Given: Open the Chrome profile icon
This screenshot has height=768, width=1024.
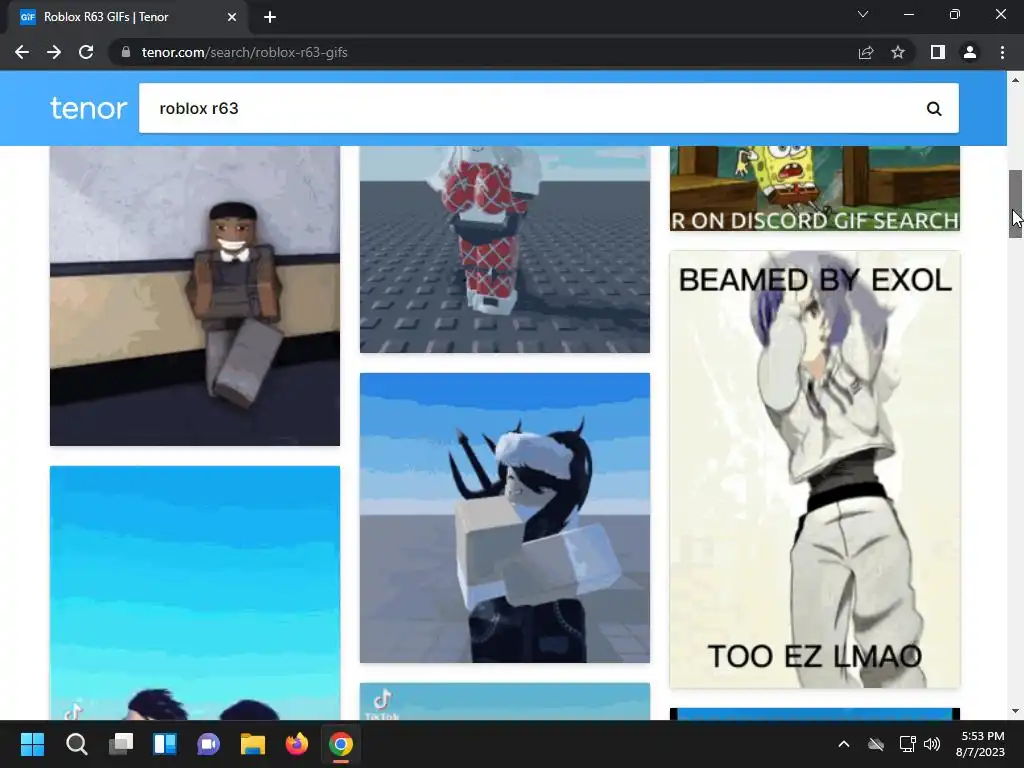Looking at the screenshot, I should point(970,52).
